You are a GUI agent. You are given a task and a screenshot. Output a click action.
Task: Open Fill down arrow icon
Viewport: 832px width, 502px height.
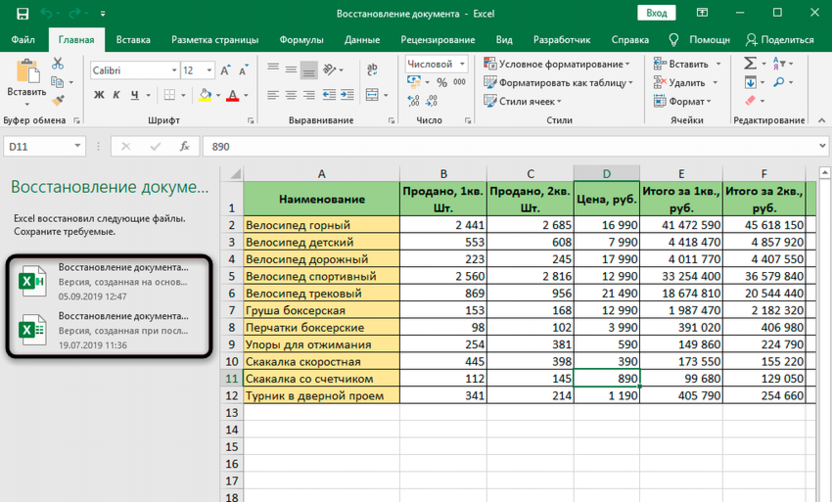coord(750,82)
